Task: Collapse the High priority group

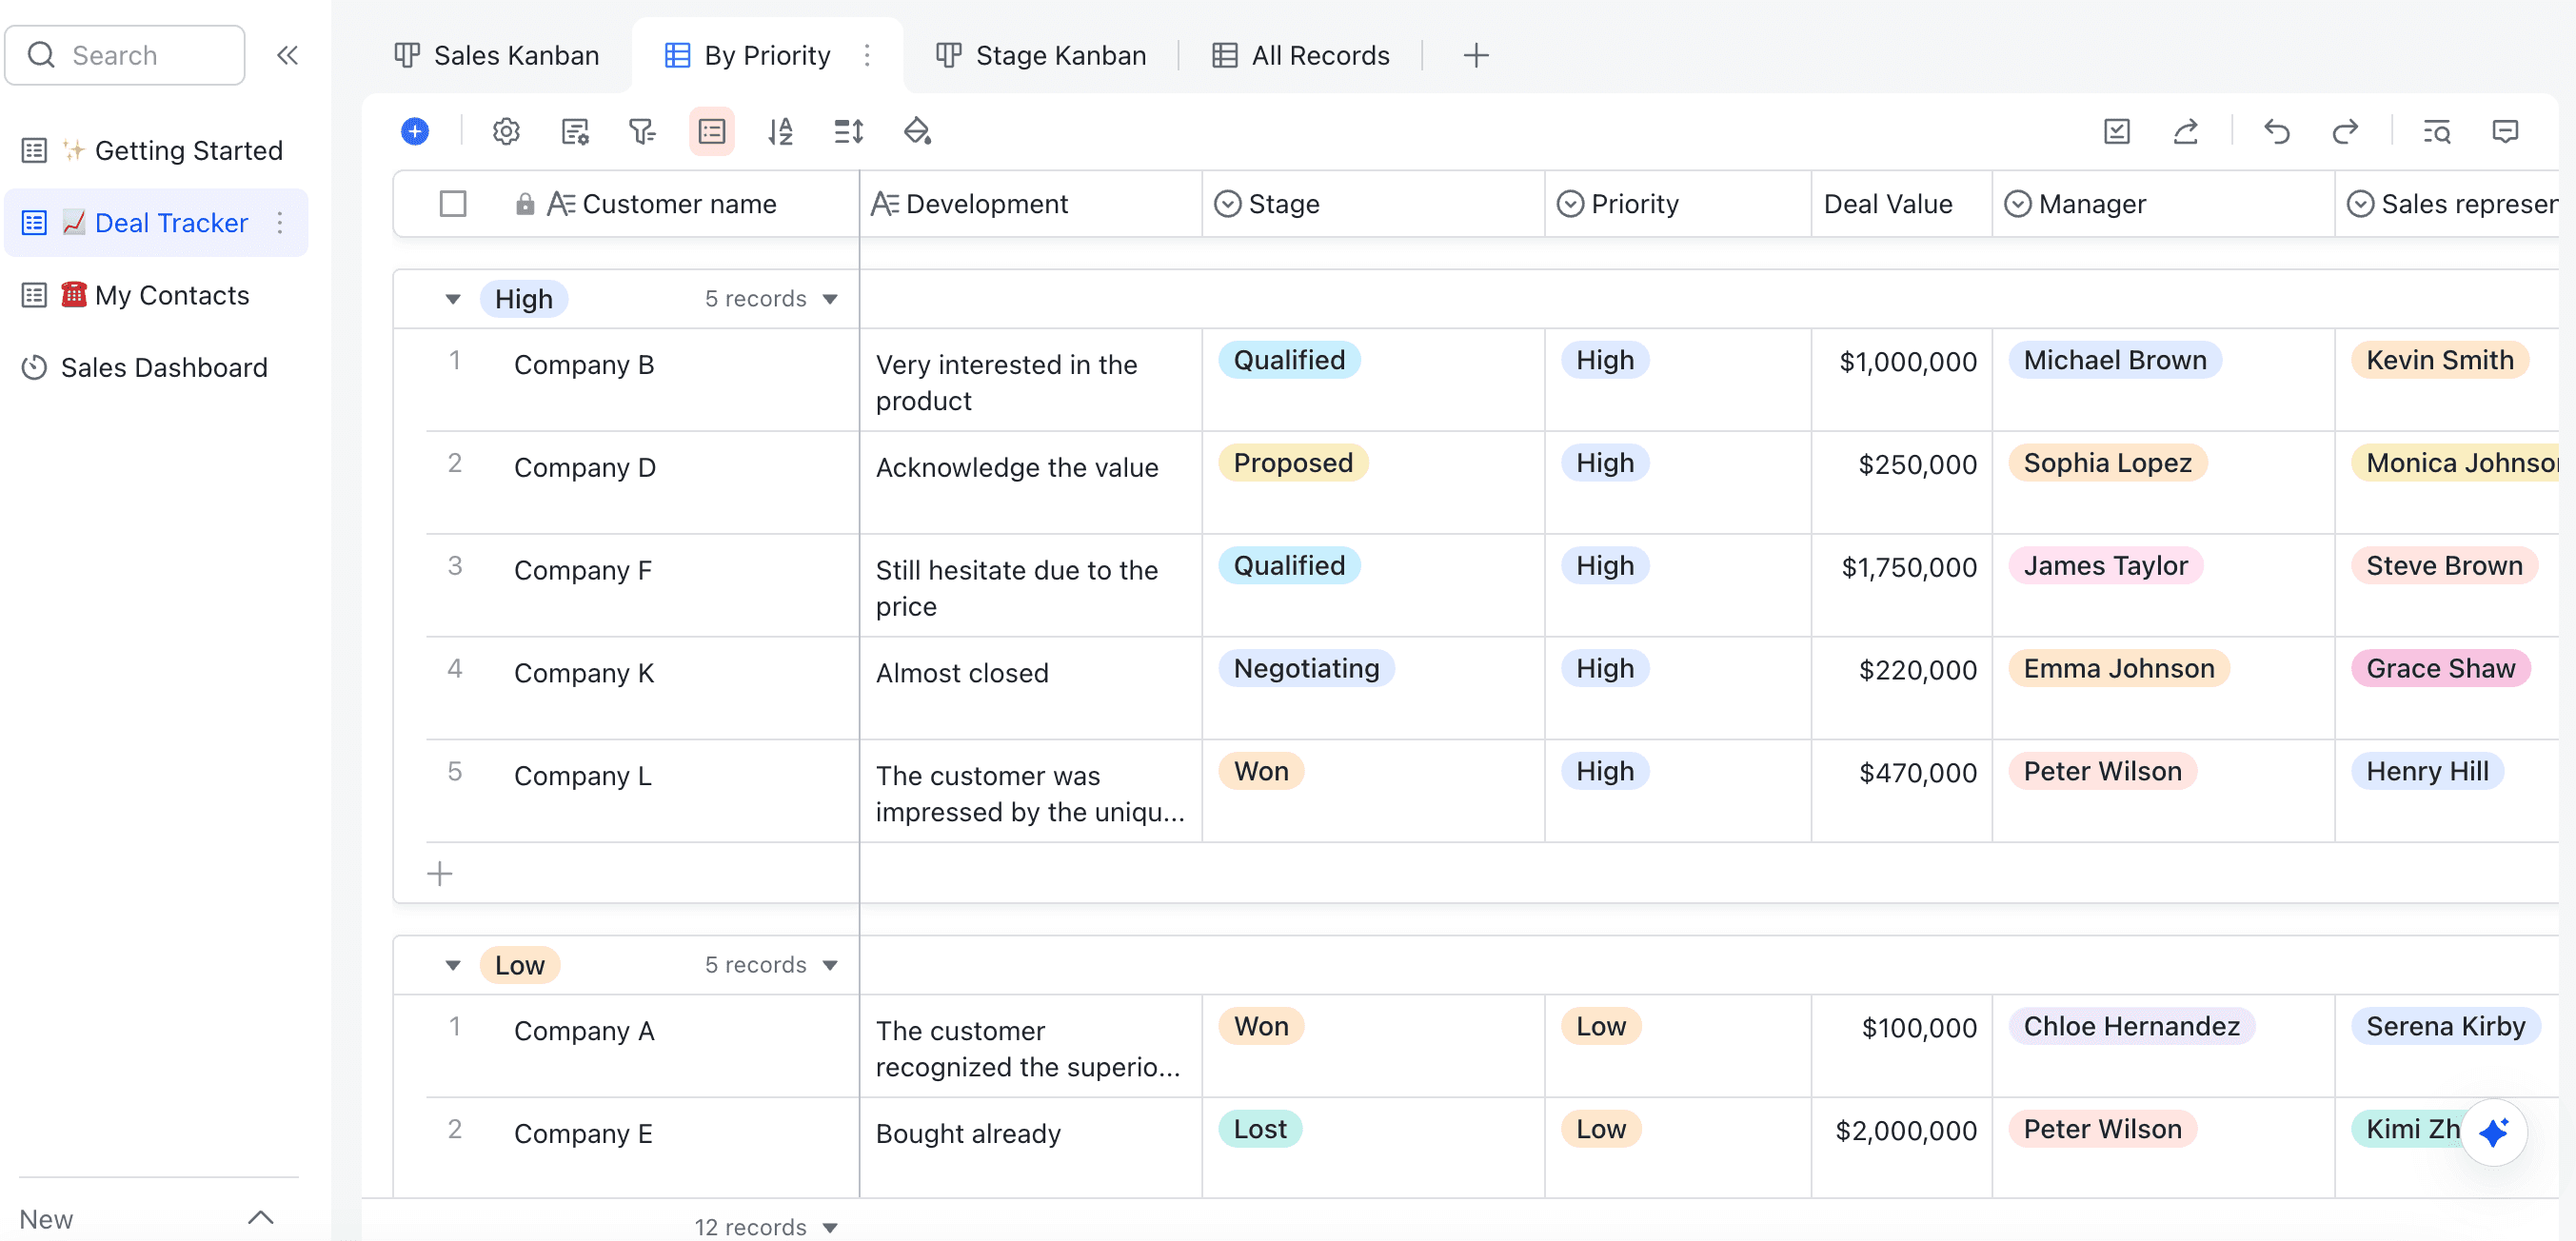Action: tap(453, 299)
